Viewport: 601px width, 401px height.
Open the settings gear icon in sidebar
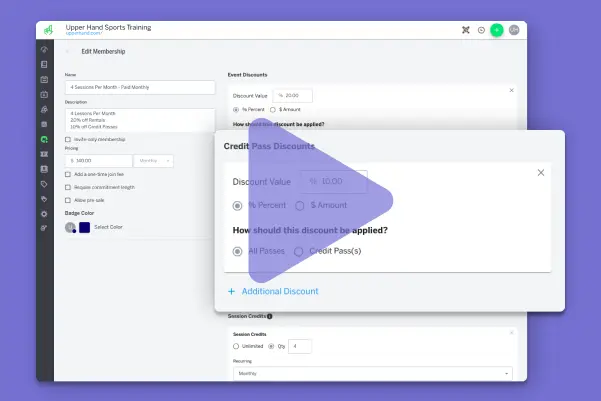44,214
